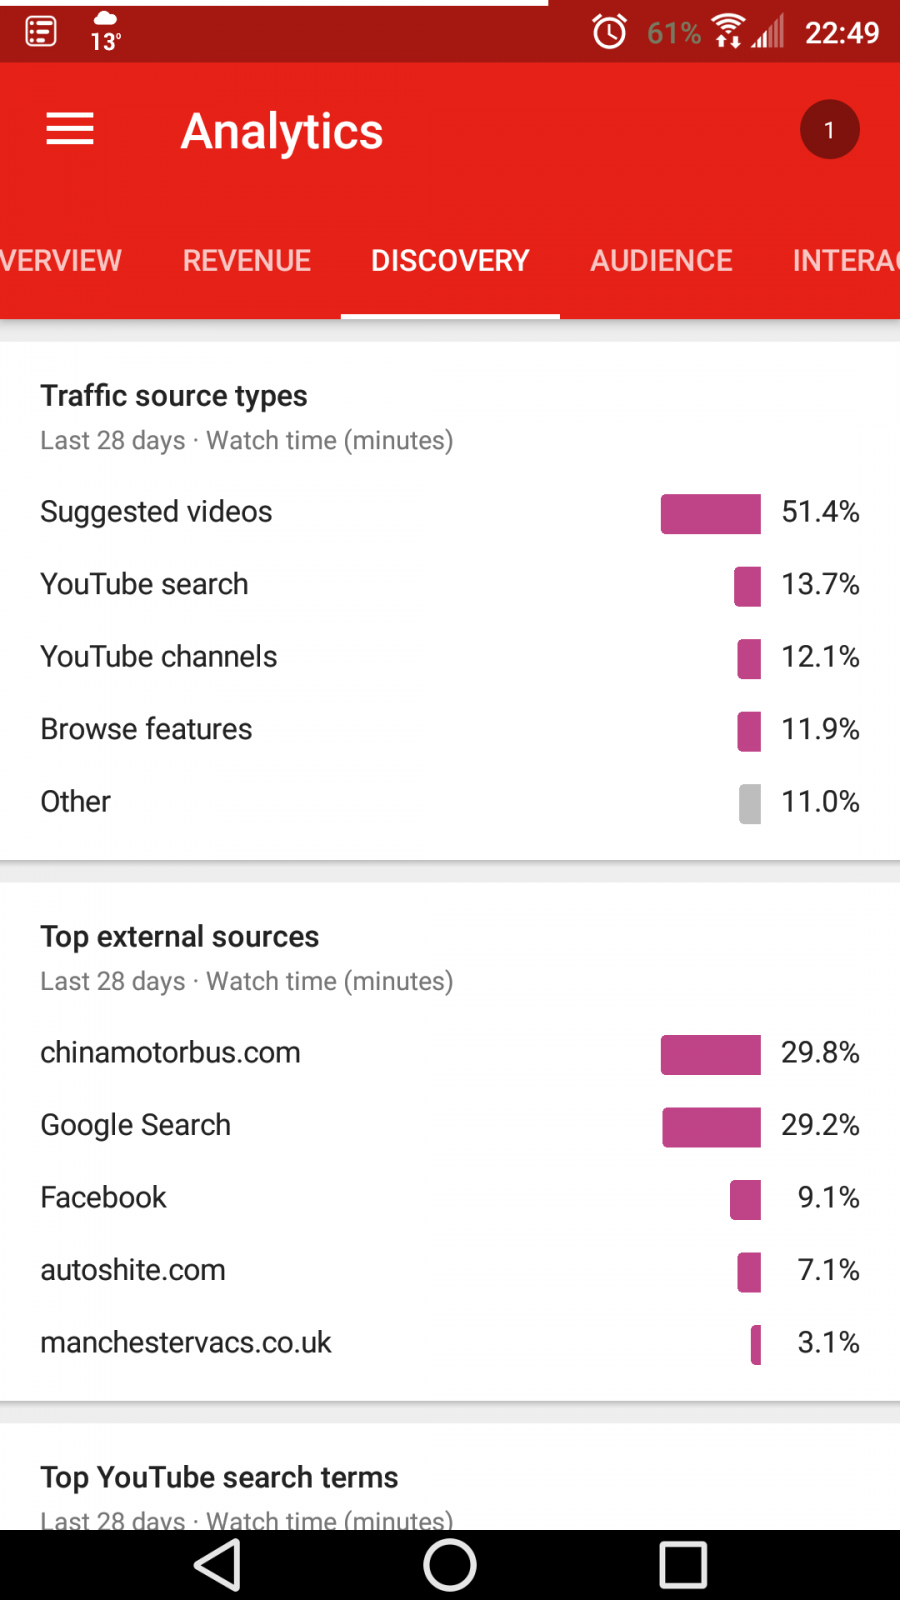The image size is (900, 1600).
Task: Switch to the Audience tab
Action: click(x=661, y=260)
